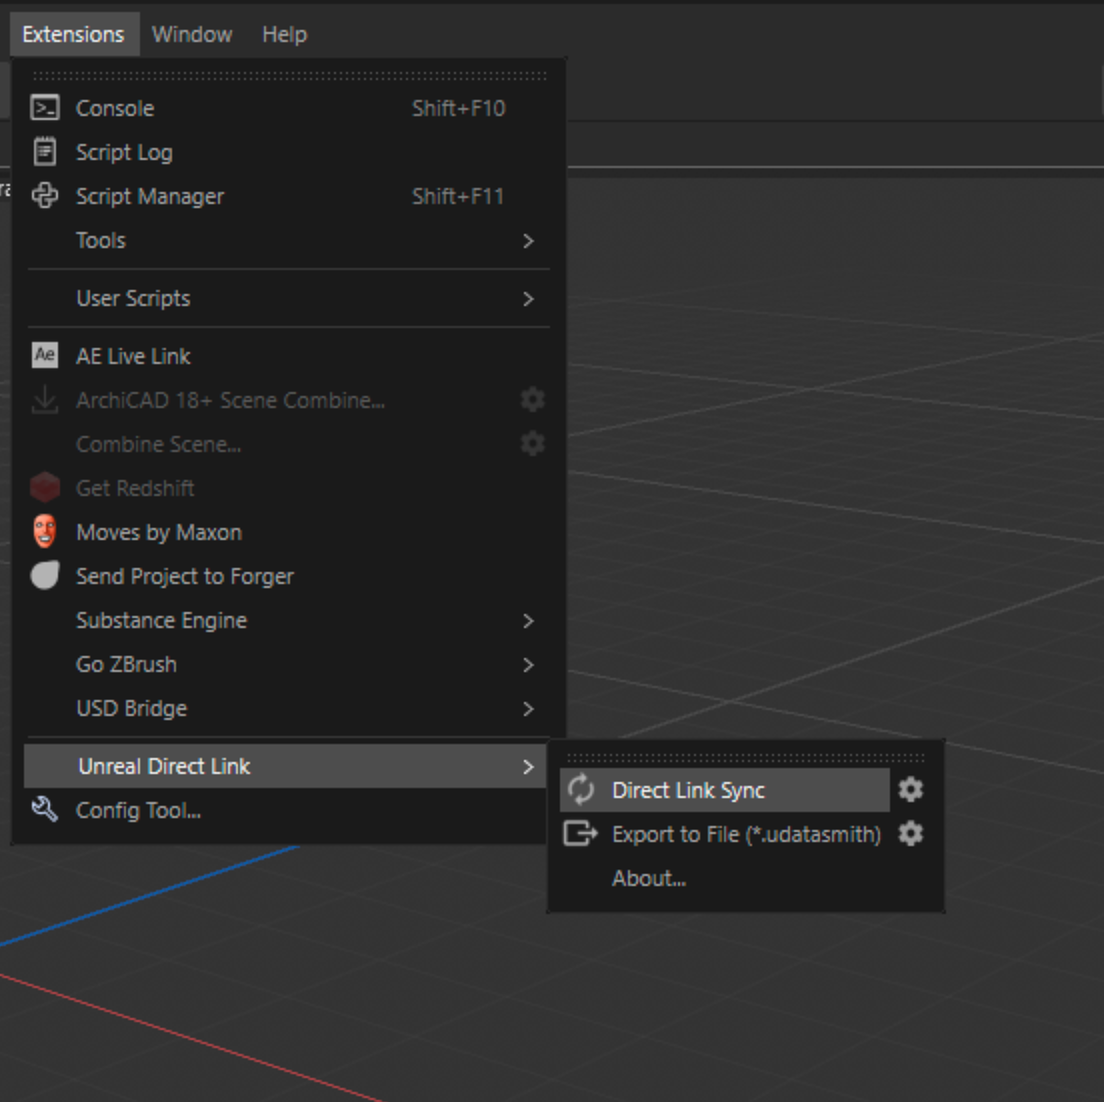
Task: Click the Get Redshift cube icon
Action: pyautogui.click(x=45, y=487)
